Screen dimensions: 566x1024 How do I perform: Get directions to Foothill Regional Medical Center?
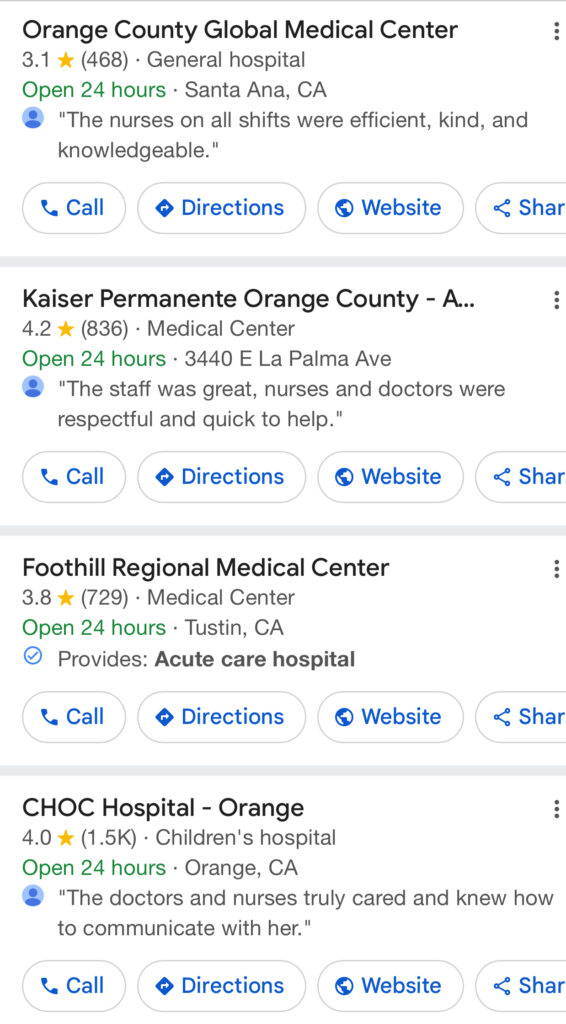coord(221,716)
